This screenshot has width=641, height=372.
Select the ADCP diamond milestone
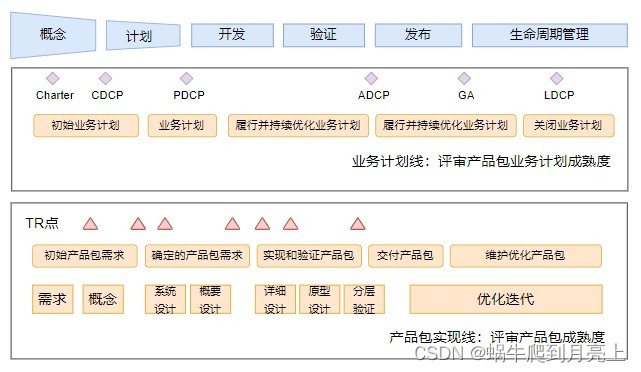(x=371, y=78)
